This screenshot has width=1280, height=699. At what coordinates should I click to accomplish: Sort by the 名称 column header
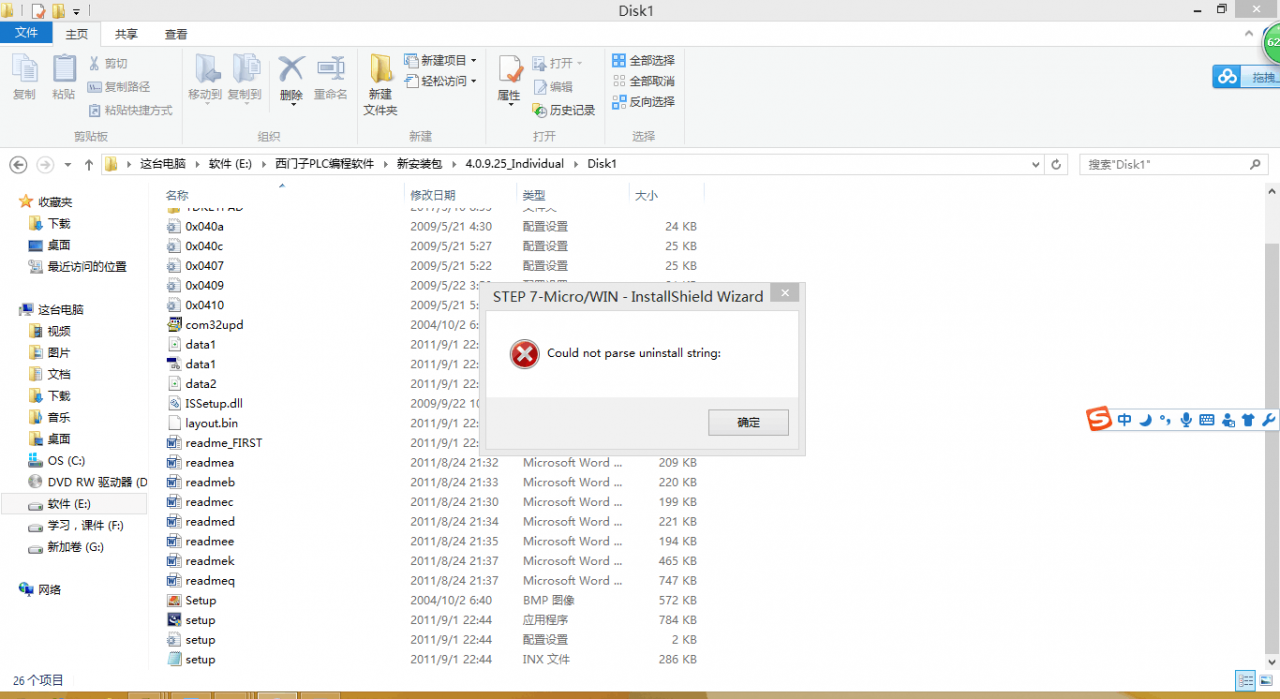point(177,195)
